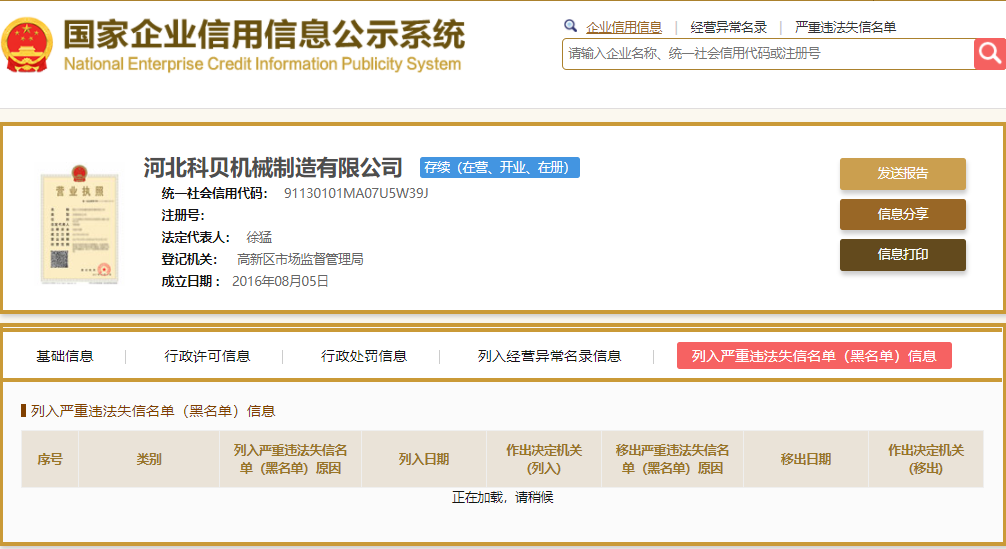This screenshot has height=549, width=1006.
Task: Open the 列入经营异常名录信息 tab
Action: [549, 356]
